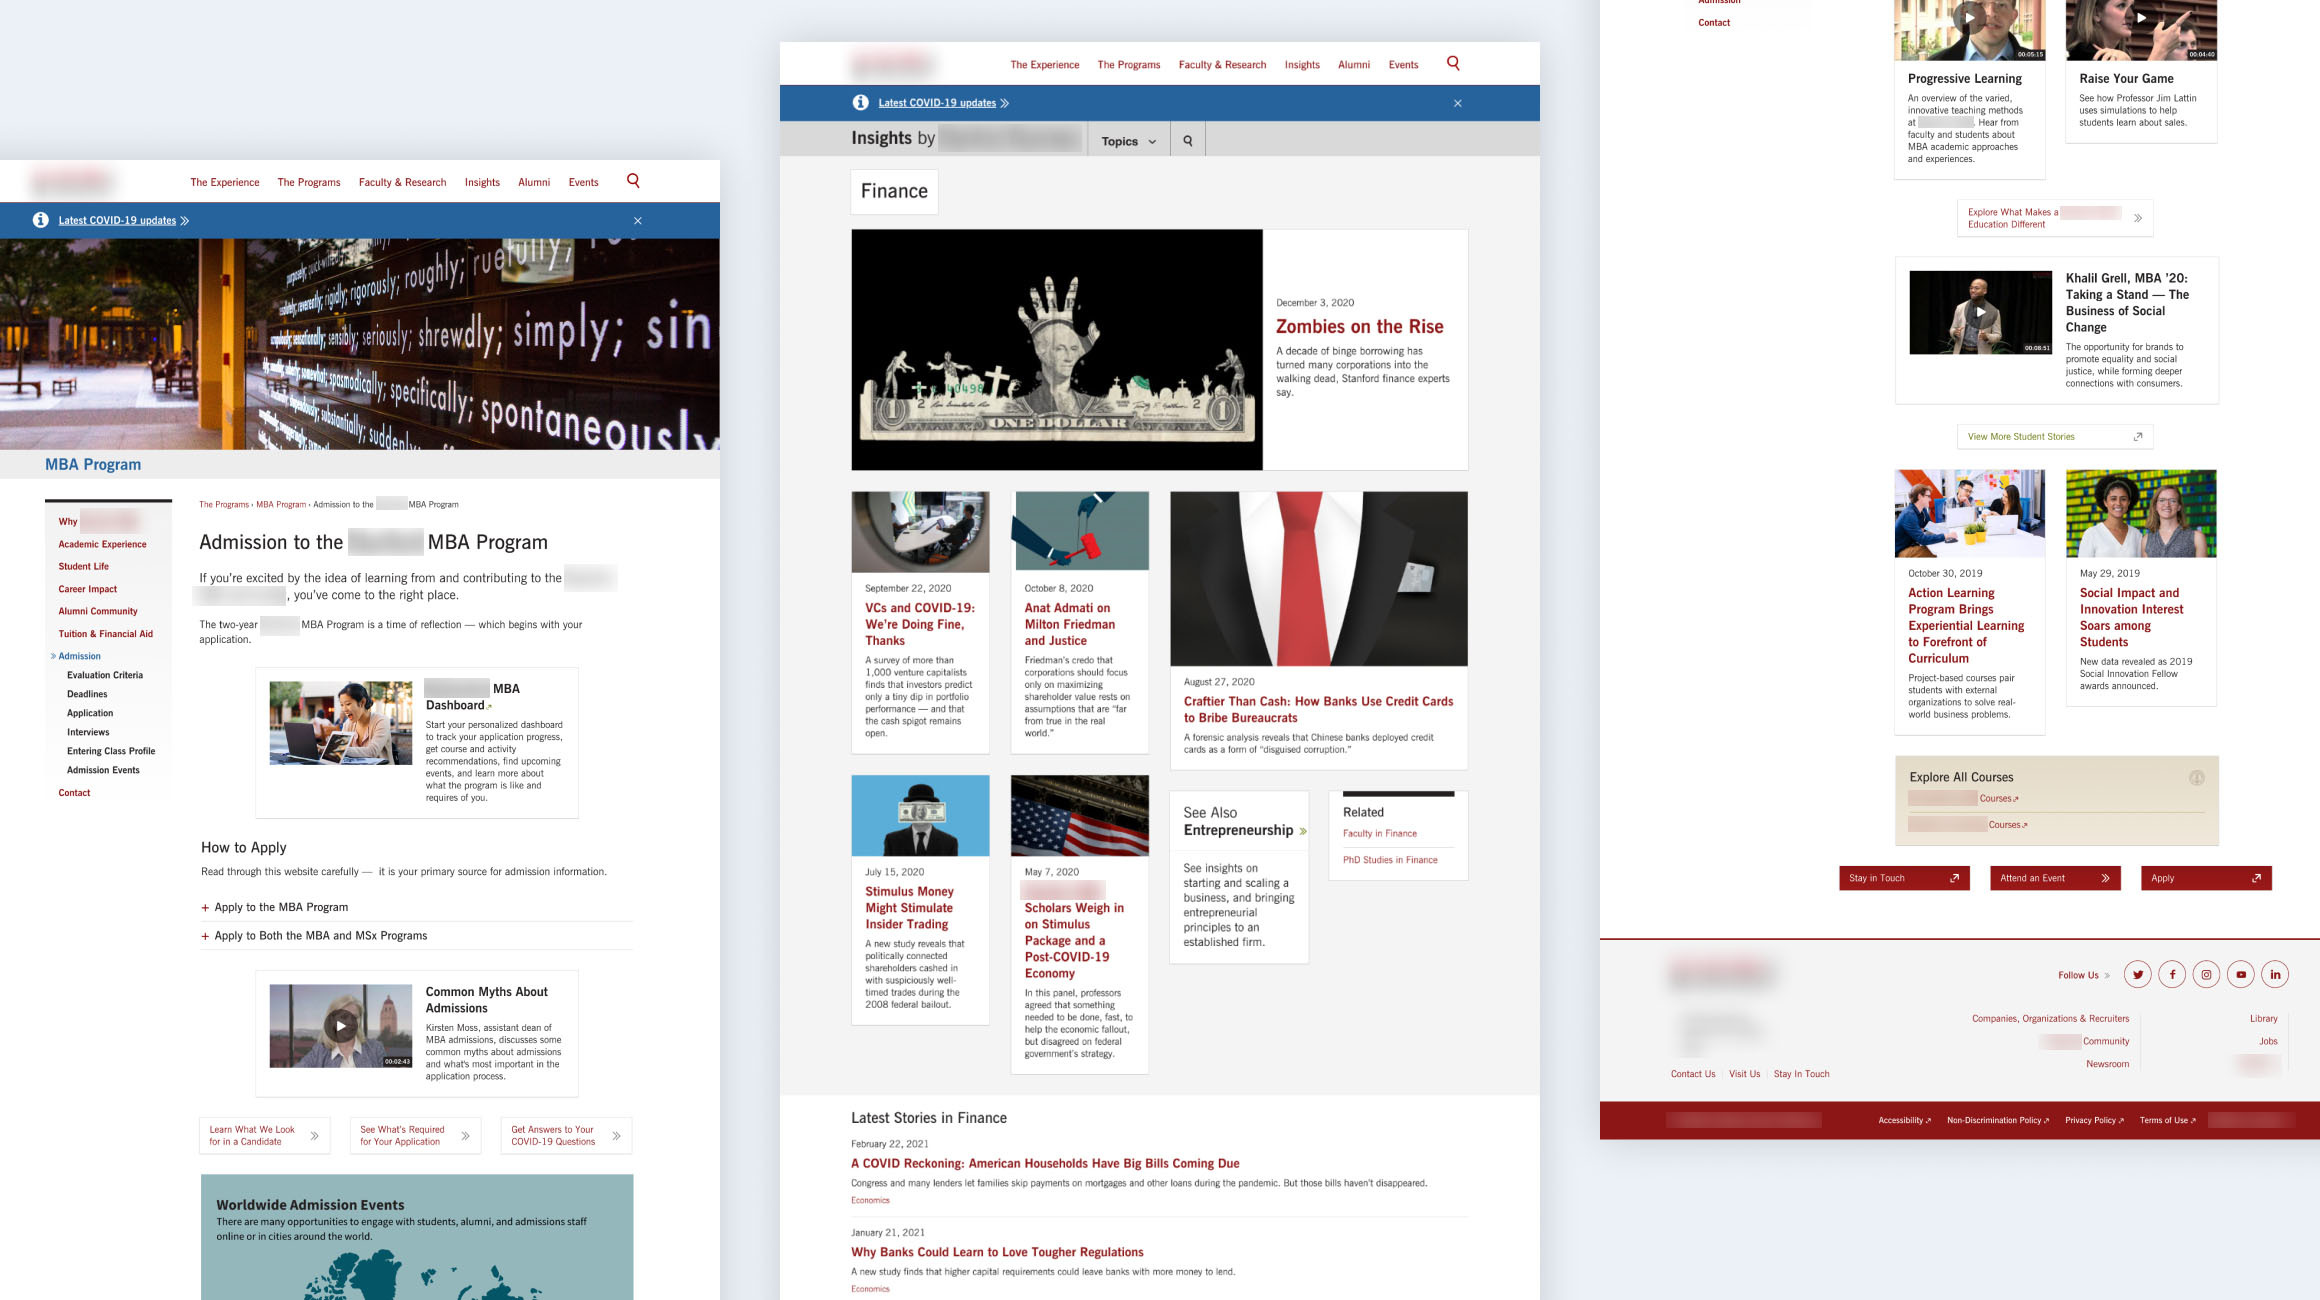Open search from the MBA Program top navigation
The width and height of the screenshot is (2320, 1300).
(x=634, y=181)
